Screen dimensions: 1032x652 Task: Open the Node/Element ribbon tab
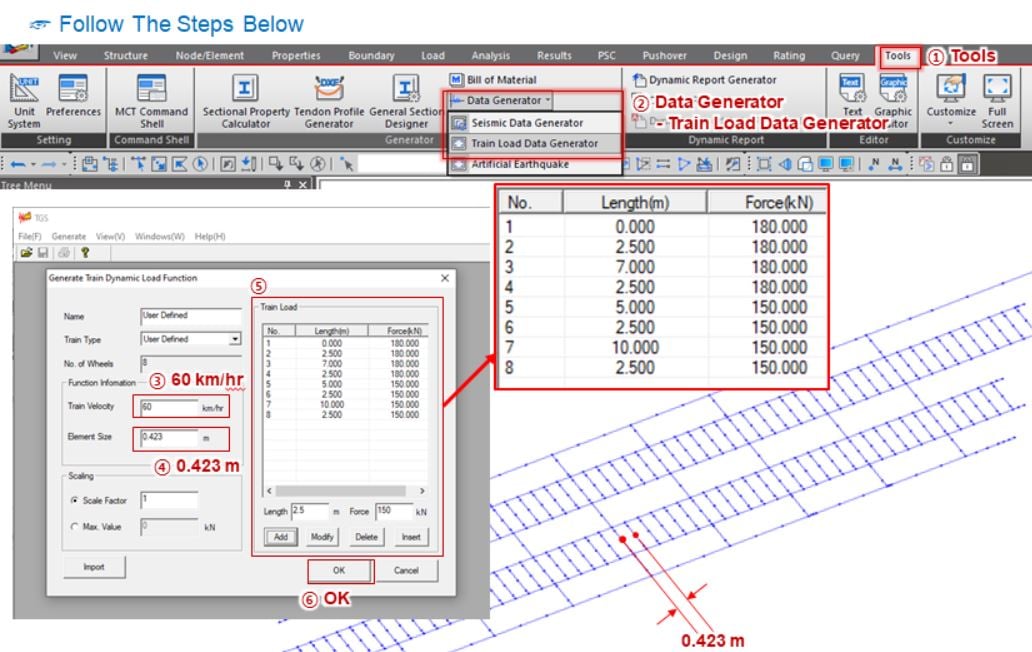209,56
